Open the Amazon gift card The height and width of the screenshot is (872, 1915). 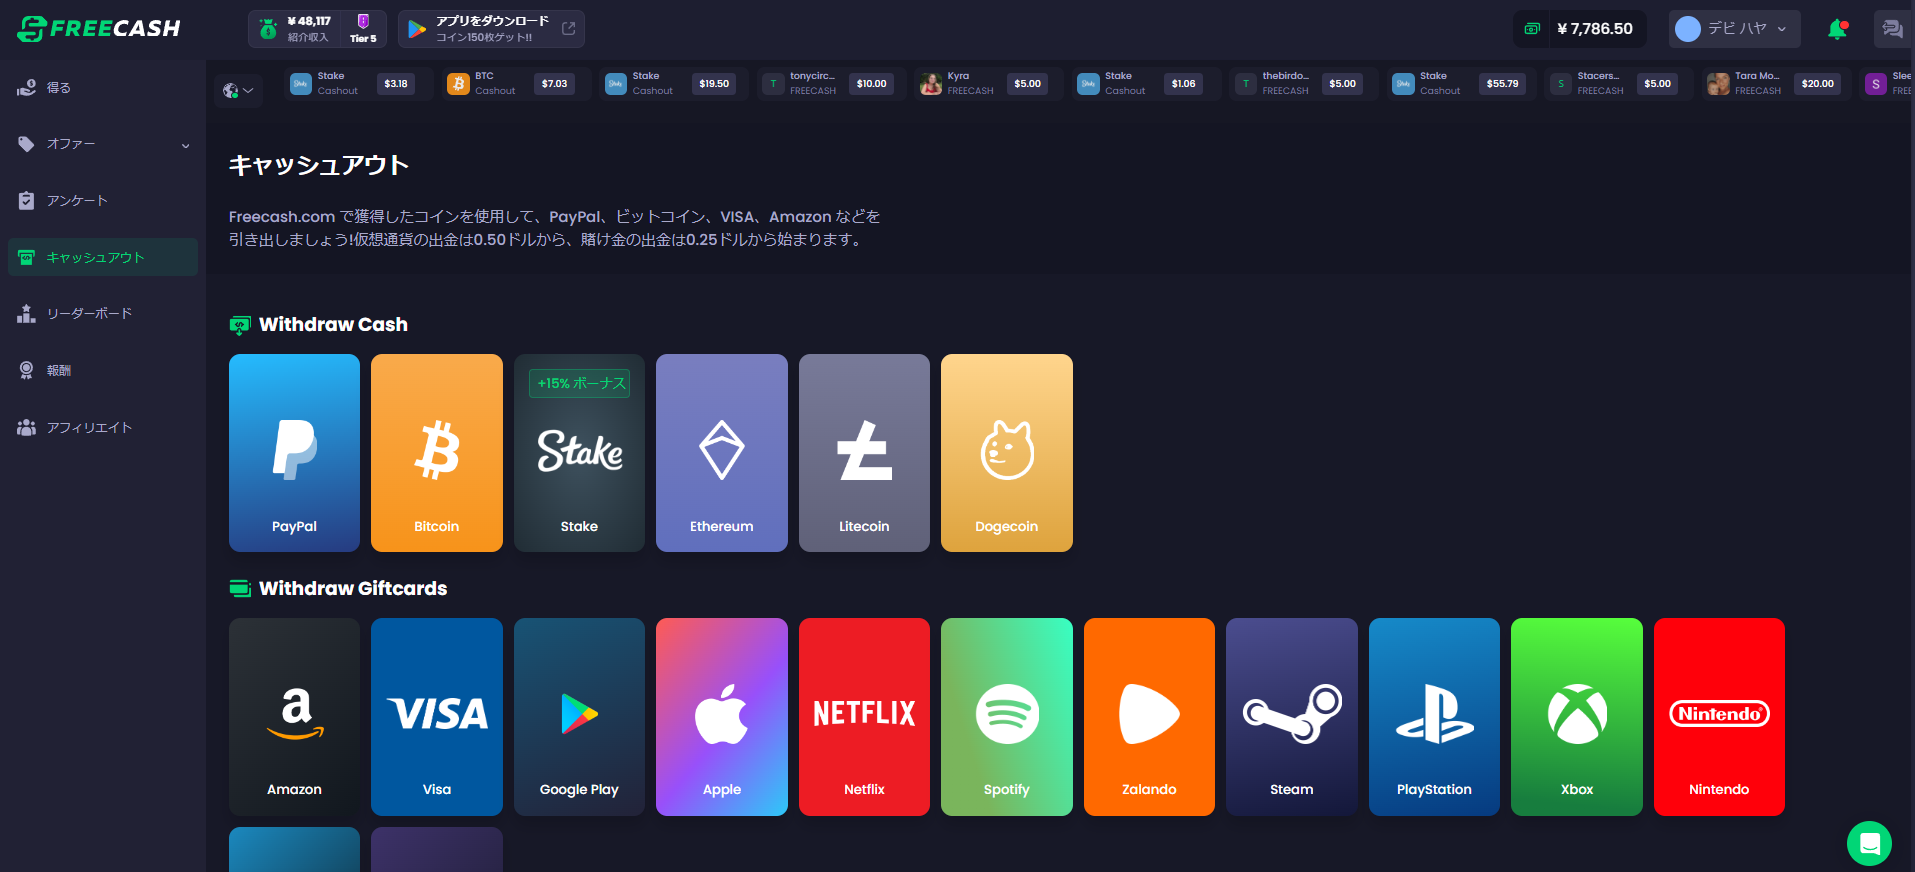point(294,717)
